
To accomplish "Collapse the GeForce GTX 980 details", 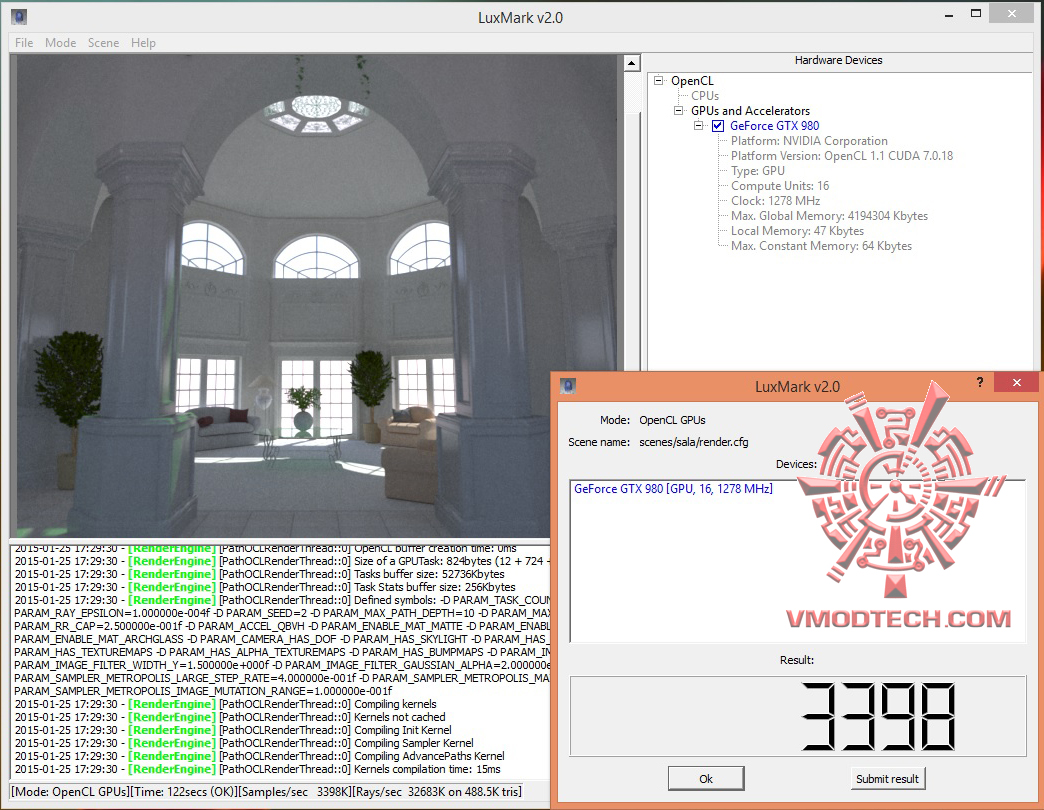I will pos(698,125).
